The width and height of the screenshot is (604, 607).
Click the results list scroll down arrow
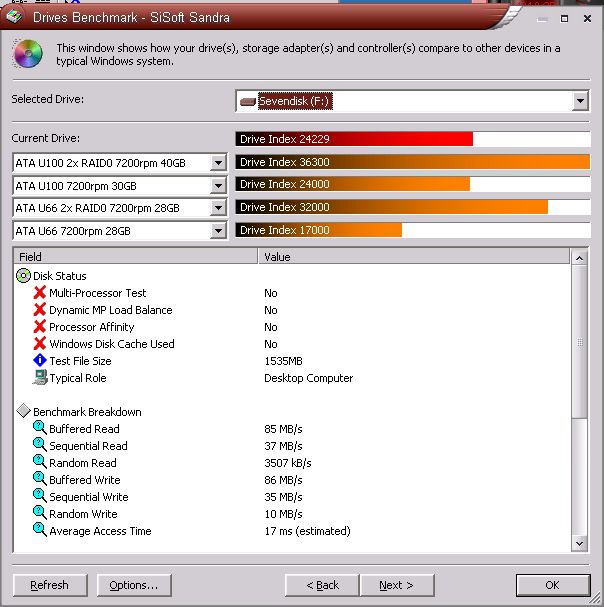(579, 543)
